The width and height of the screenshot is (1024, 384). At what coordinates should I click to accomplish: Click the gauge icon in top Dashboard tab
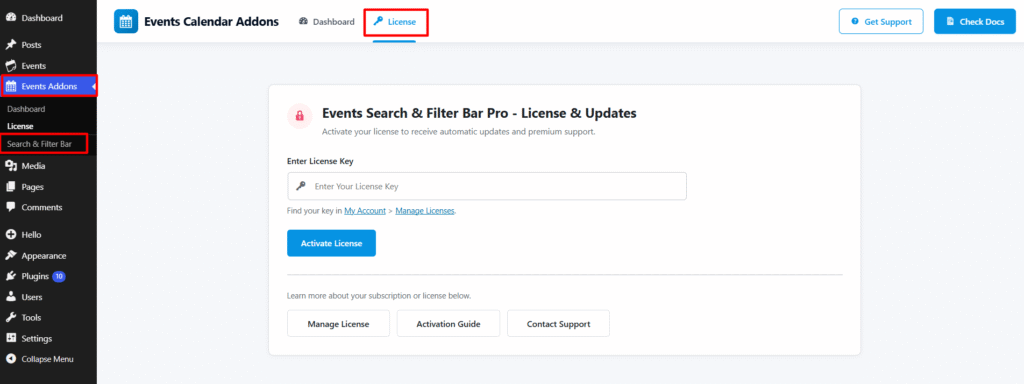(x=303, y=22)
